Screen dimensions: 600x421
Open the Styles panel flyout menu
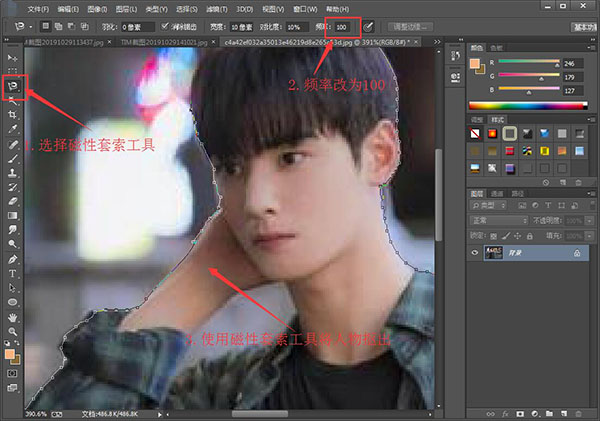pyautogui.click(x=591, y=120)
